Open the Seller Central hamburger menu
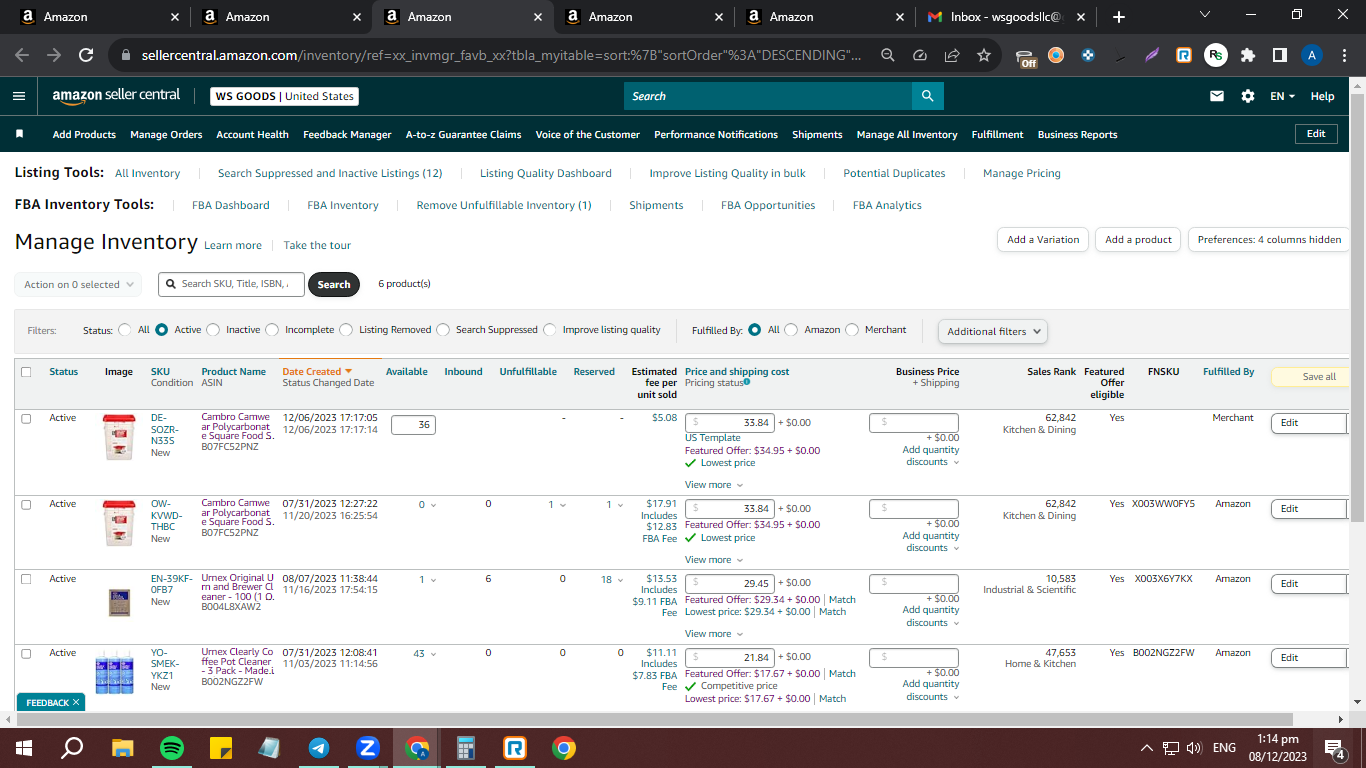Viewport: 1366px width, 768px height. [19, 96]
